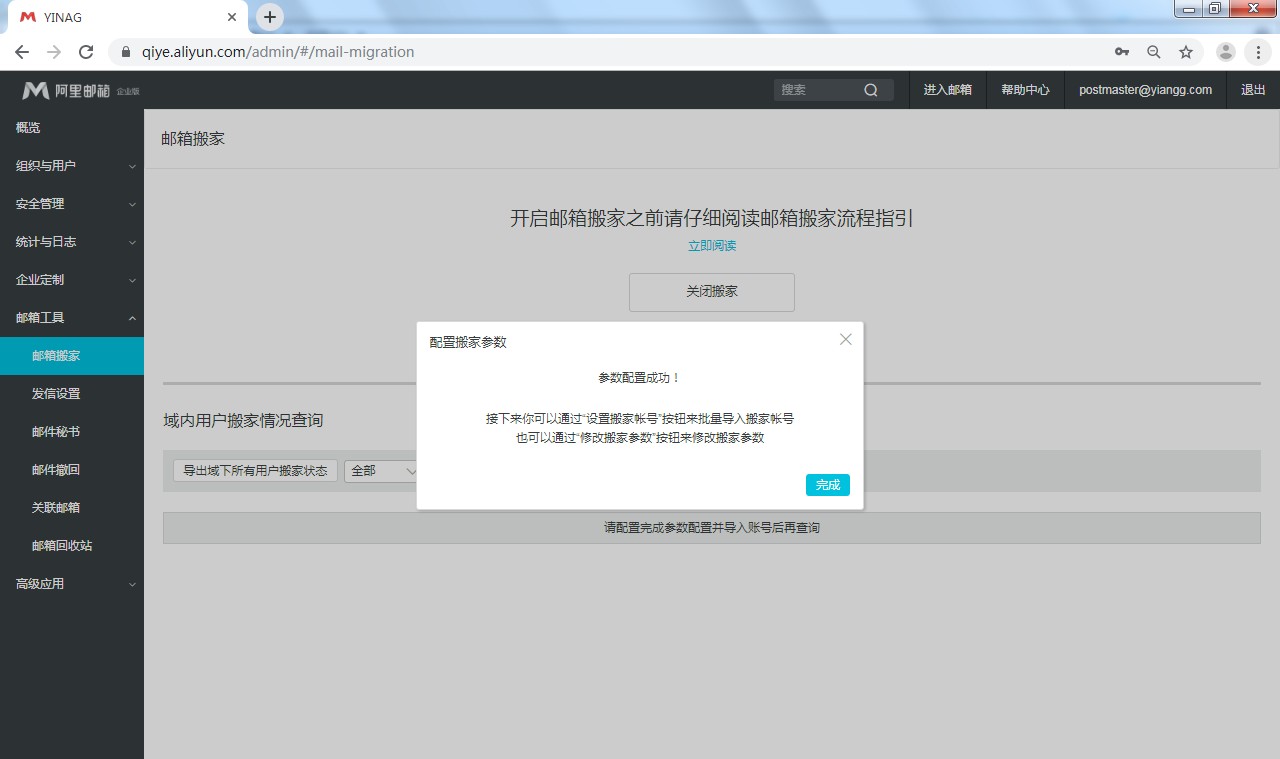
Task: Click 退出 to log out
Action: [1253, 90]
